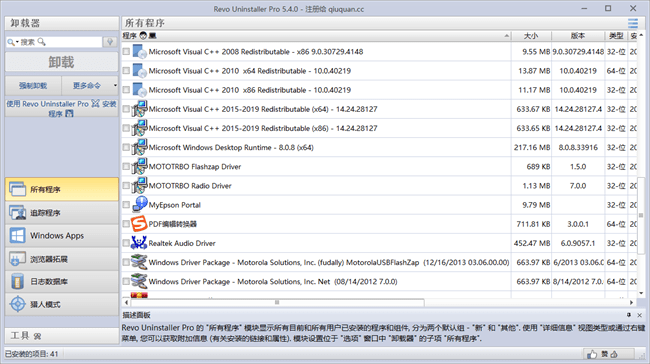Open the All Programs (所有程序) section label

pyautogui.click(x=45, y=189)
